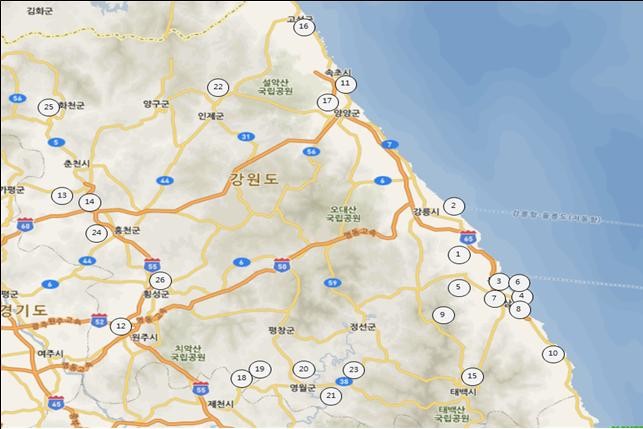Click the 오대산 국립공원 label
This screenshot has height=429, width=643.
pyautogui.click(x=344, y=214)
